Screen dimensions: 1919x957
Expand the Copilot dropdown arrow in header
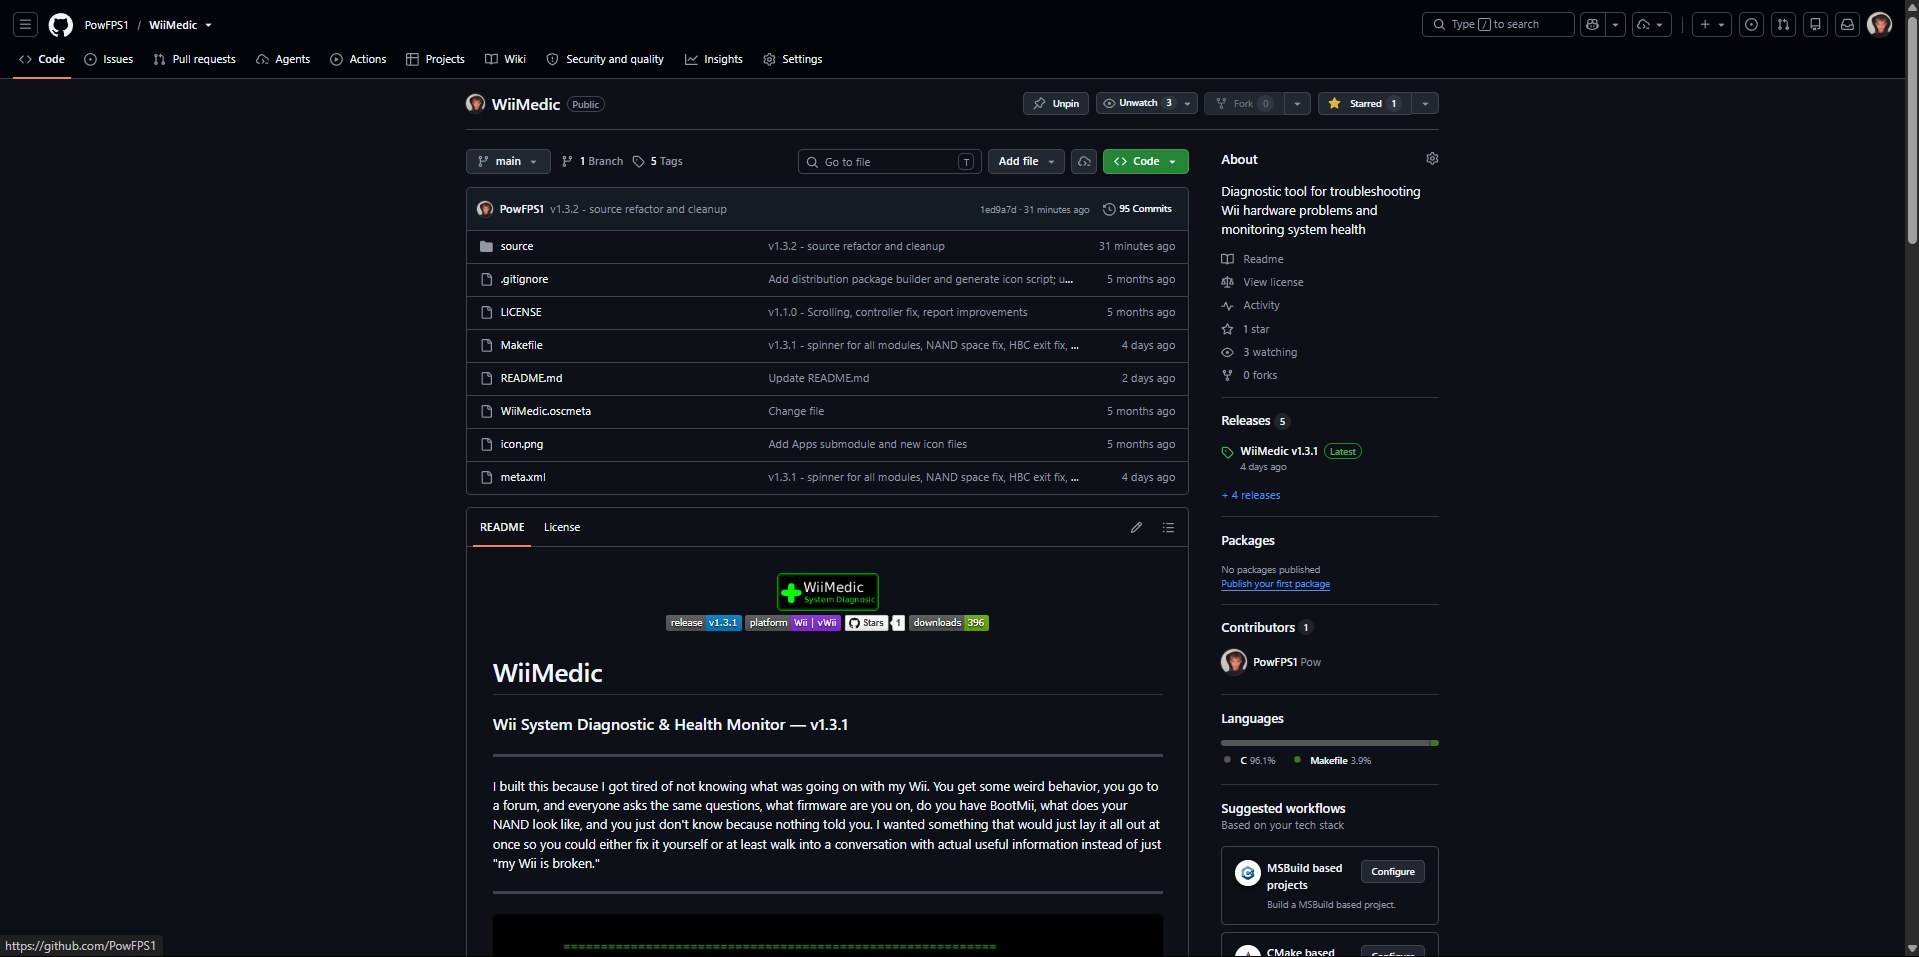[x=1615, y=24]
